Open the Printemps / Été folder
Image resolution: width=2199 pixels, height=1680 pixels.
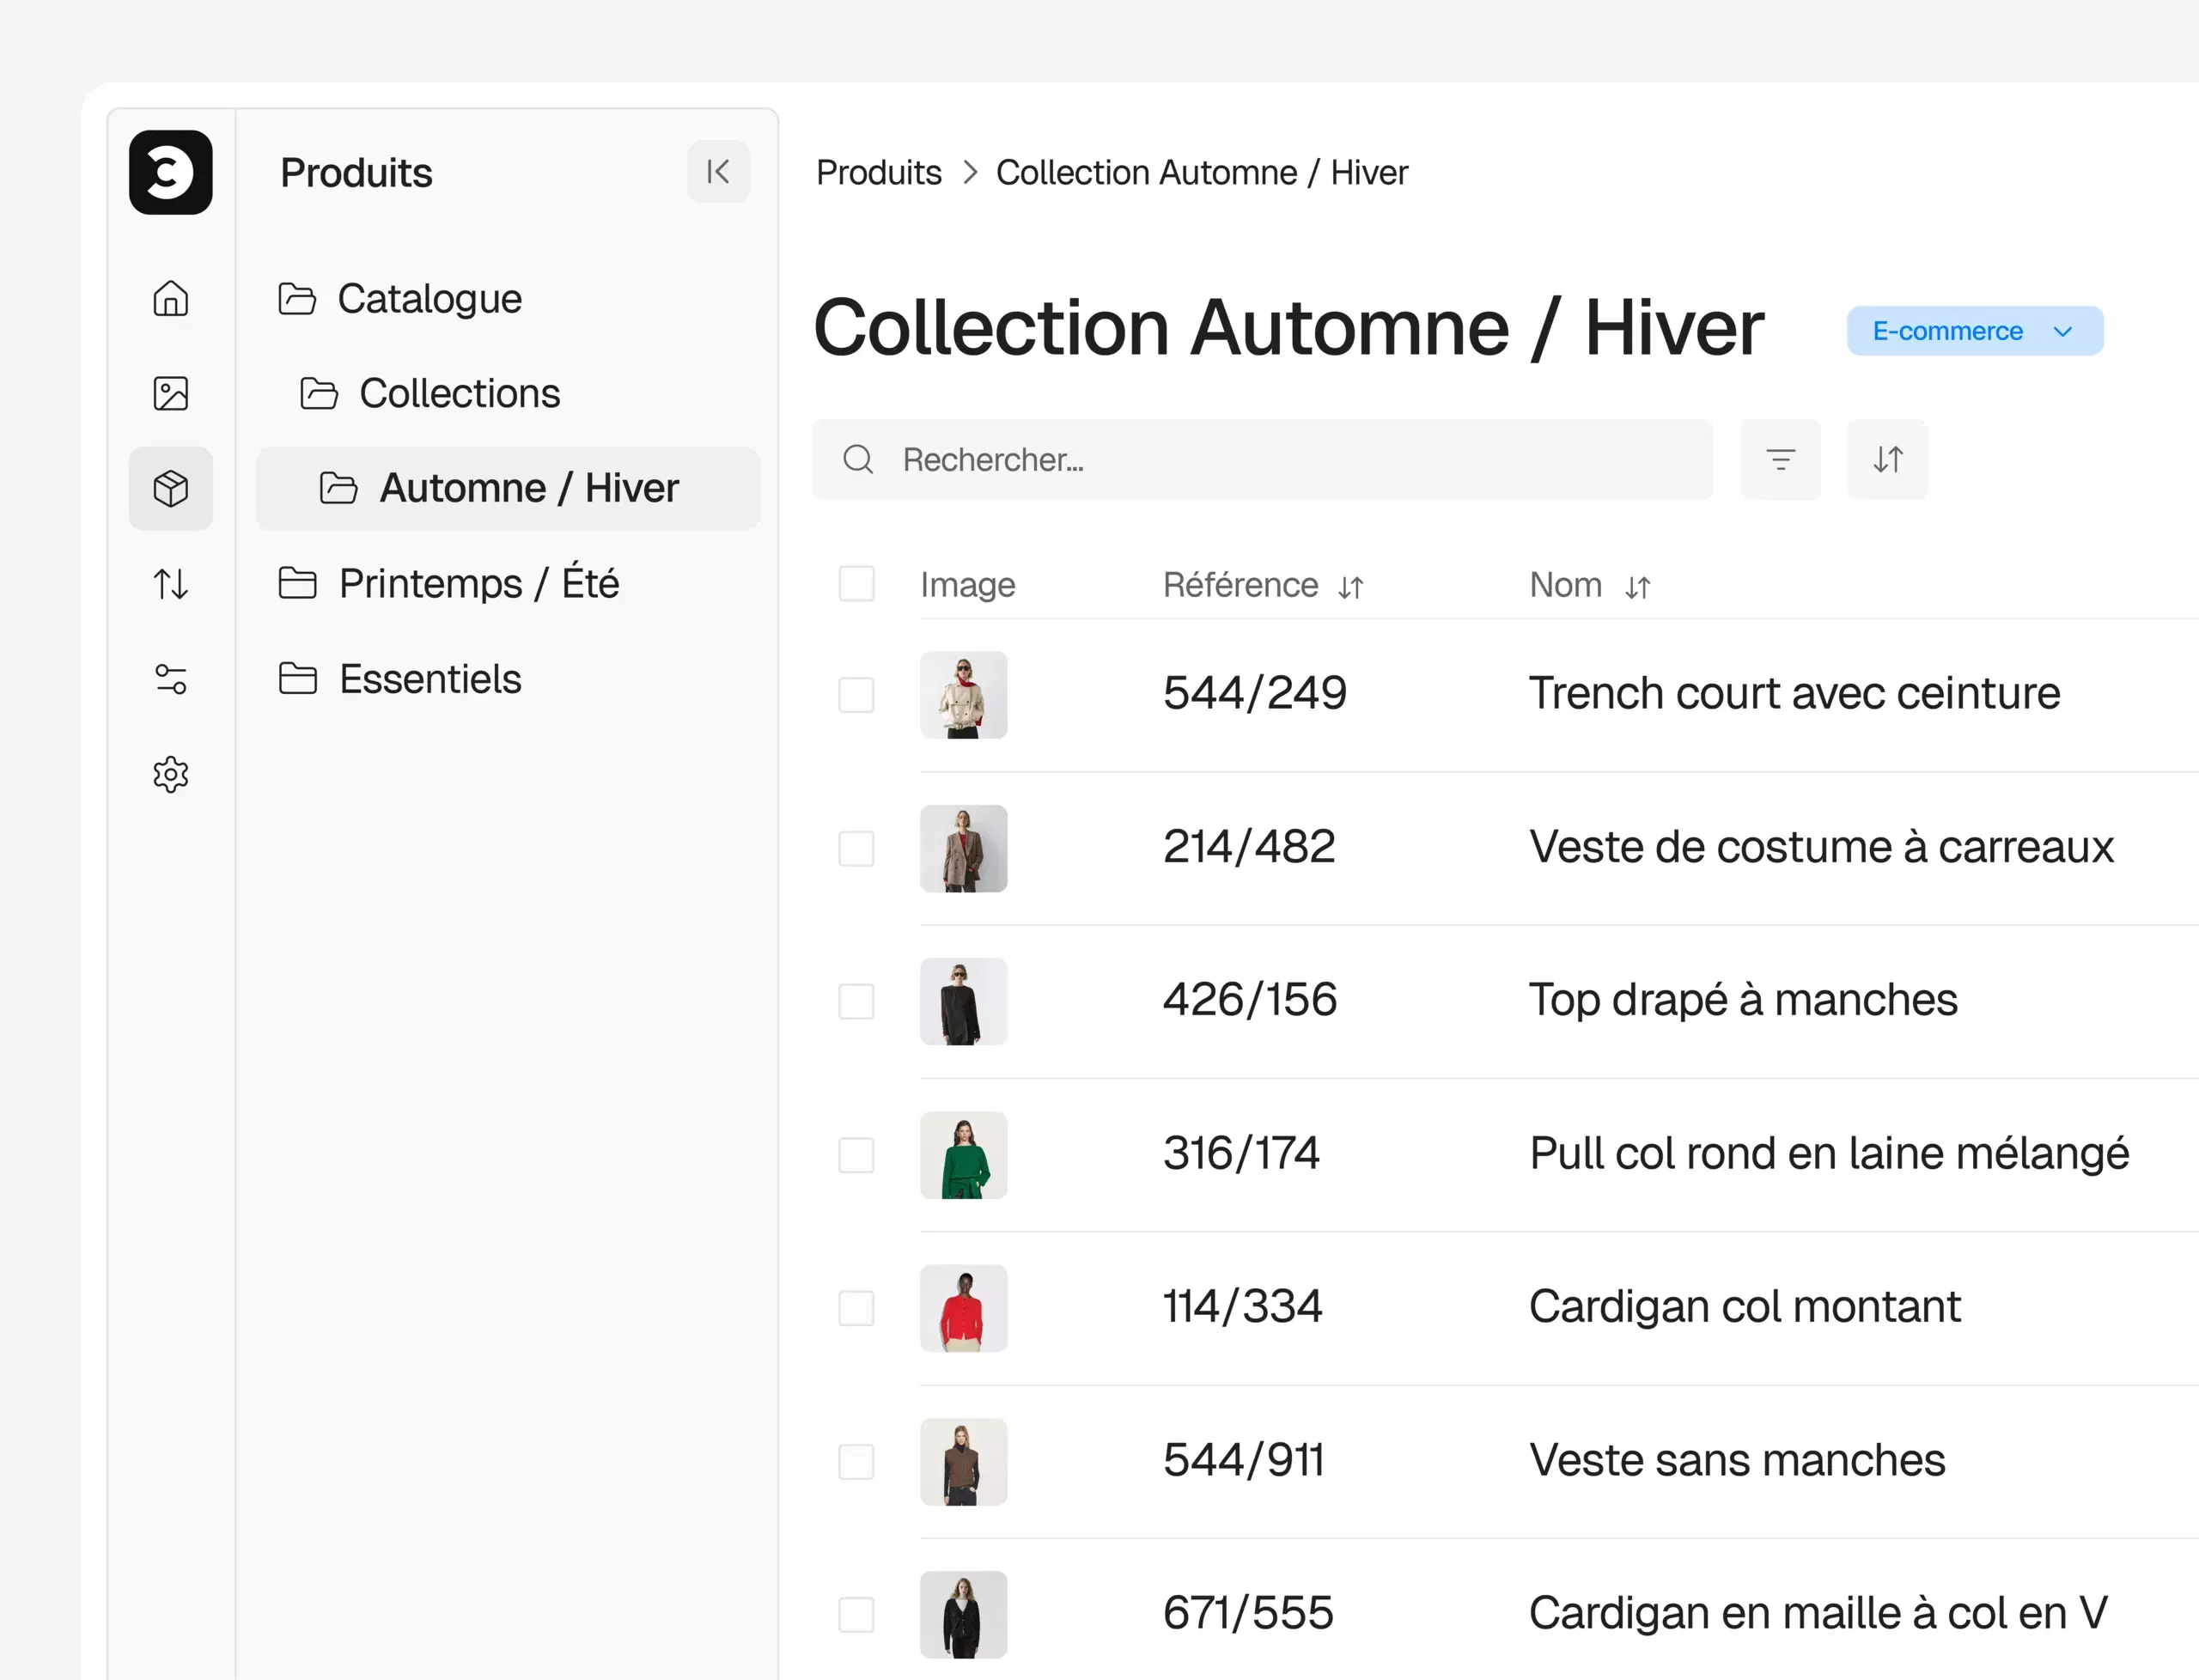478,583
